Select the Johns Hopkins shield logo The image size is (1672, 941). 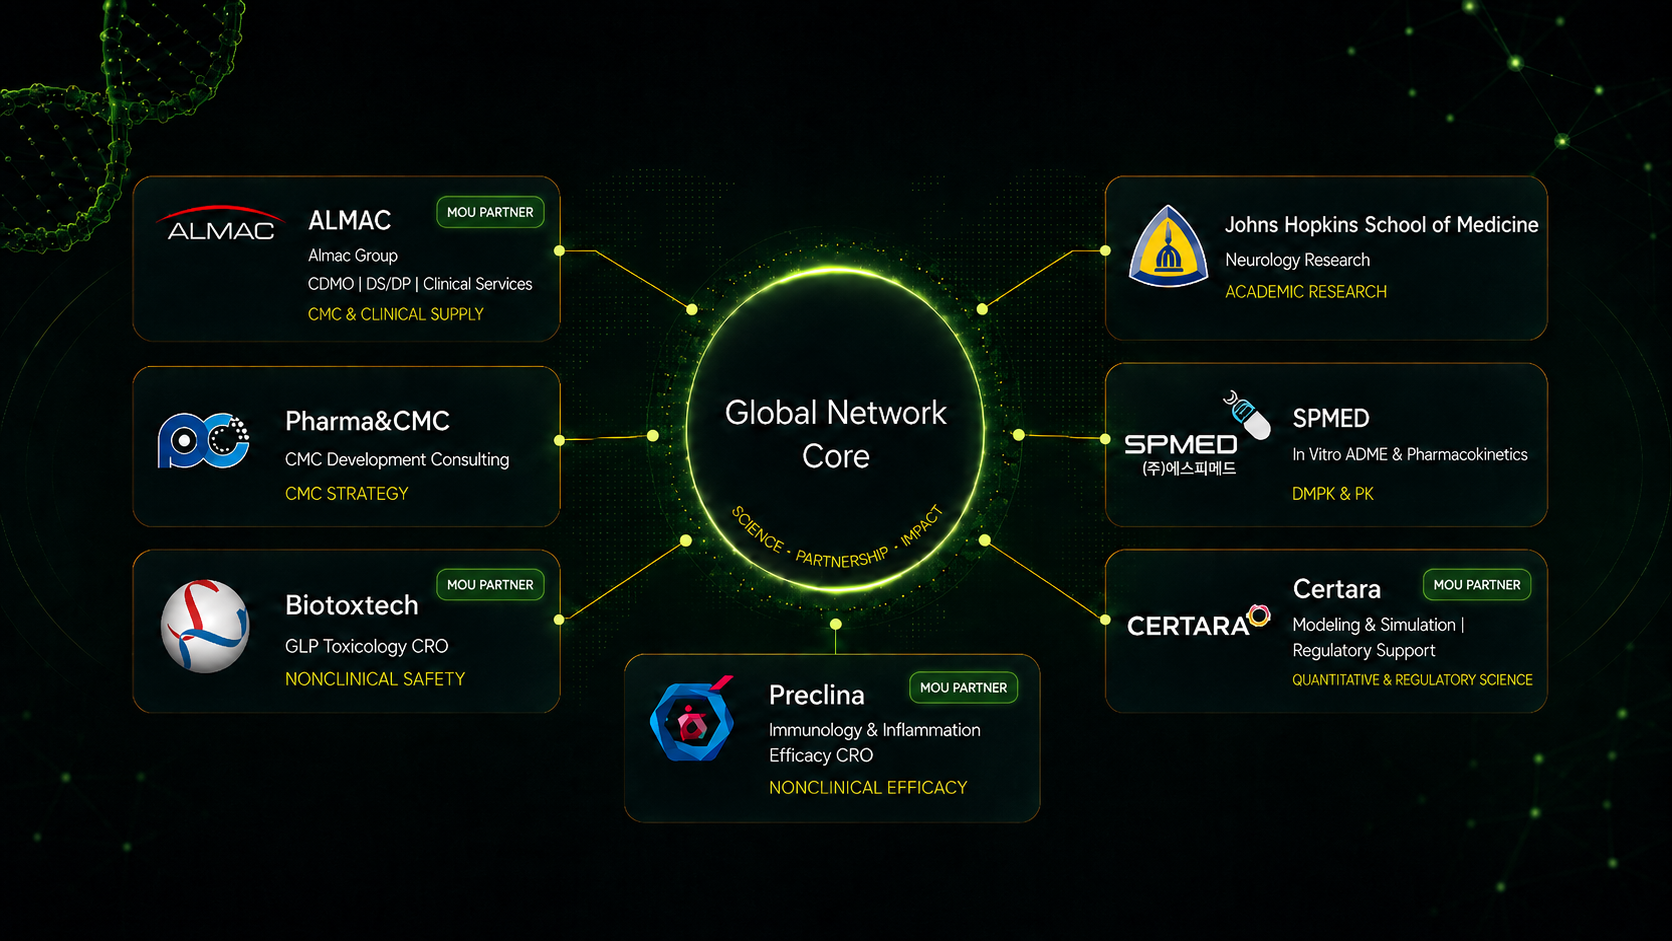1168,247
